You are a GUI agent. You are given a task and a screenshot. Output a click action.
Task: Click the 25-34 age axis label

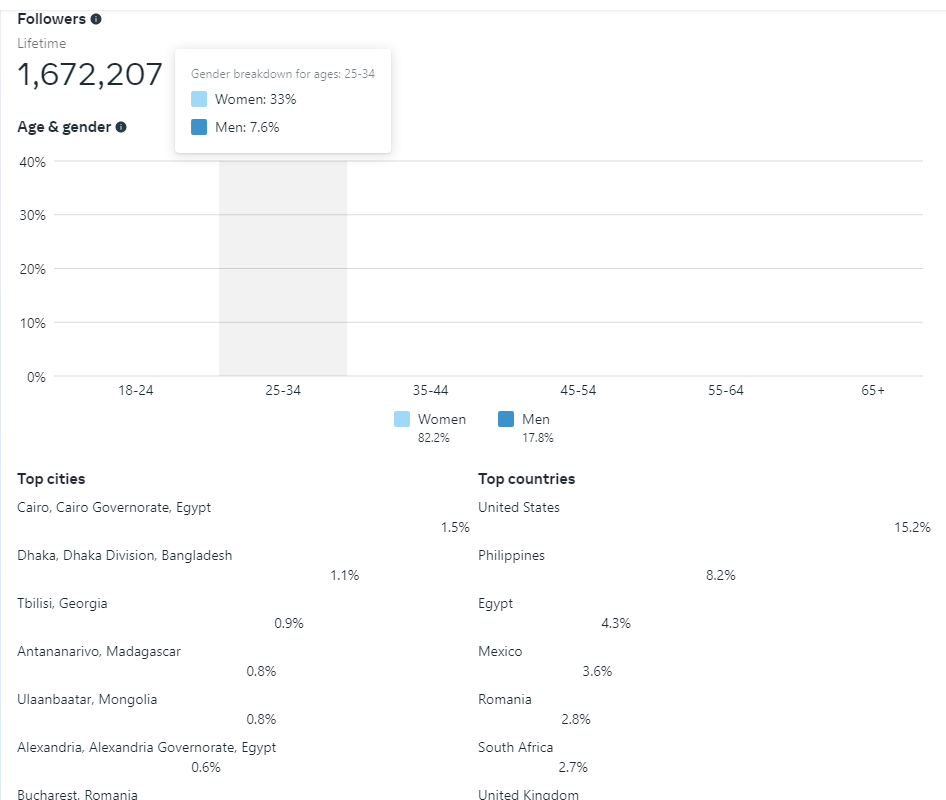[x=283, y=390]
